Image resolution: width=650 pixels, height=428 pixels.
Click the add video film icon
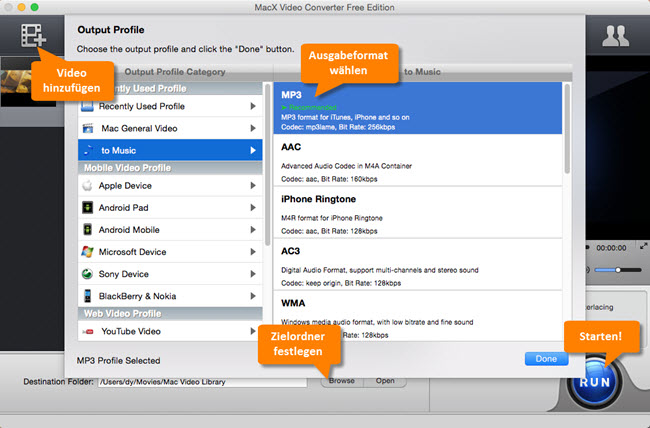click(x=33, y=35)
